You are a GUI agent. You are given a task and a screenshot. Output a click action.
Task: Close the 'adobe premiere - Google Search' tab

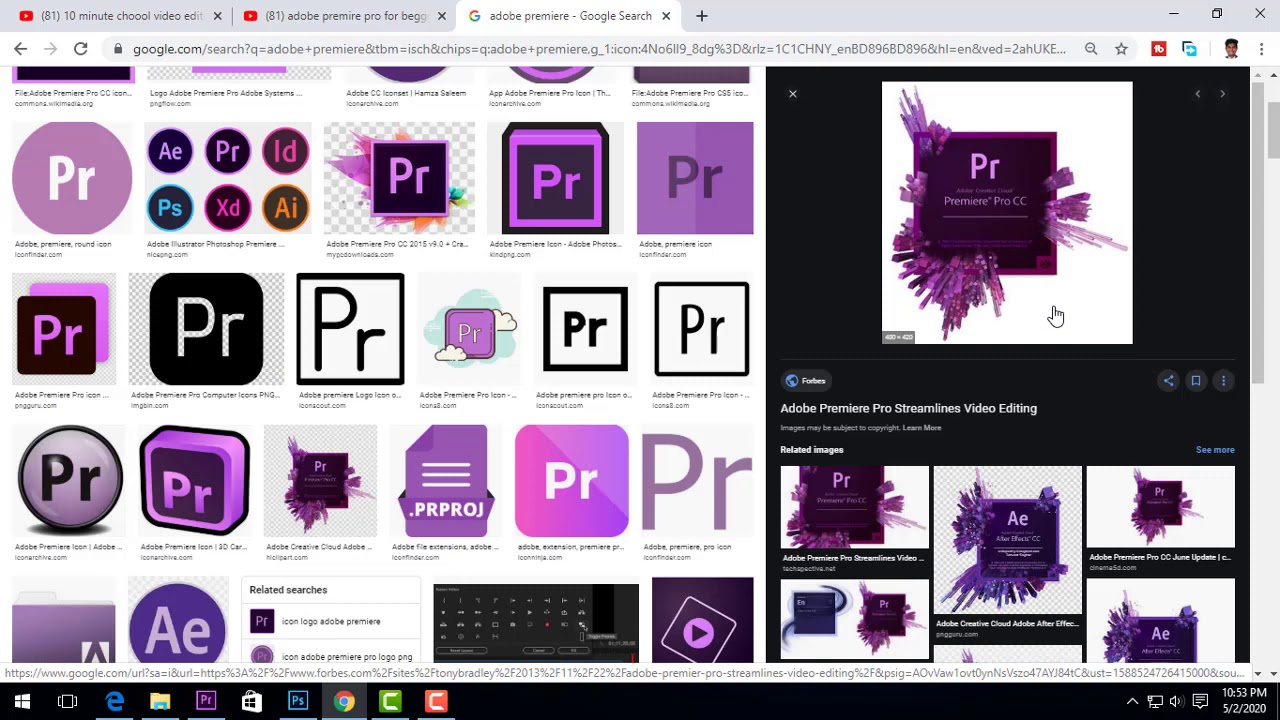[x=667, y=16]
